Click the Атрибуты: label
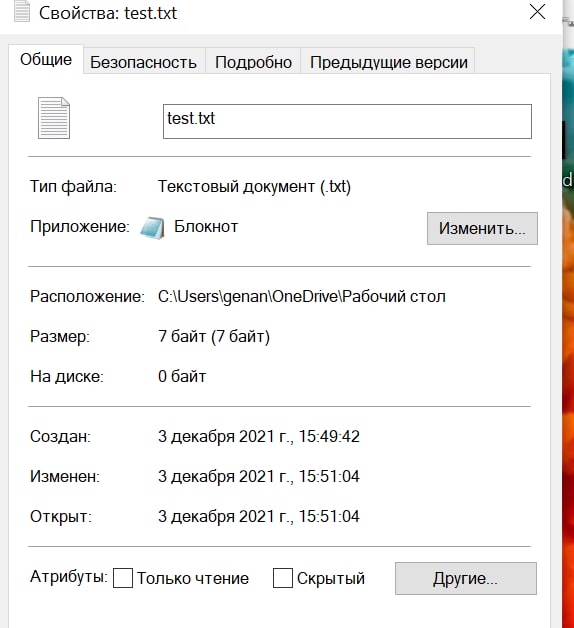Viewport: 574px width, 628px height. pyautogui.click(x=69, y=577)
